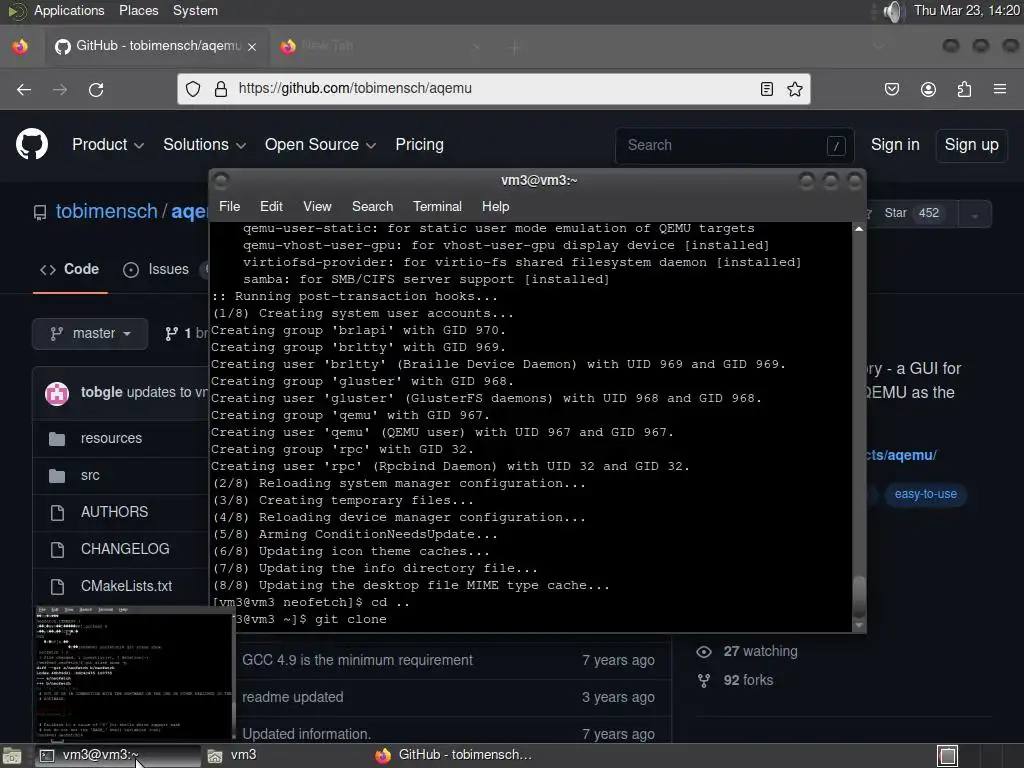Open the 92 forks link

pyautogui.click(x=748, y=680)
